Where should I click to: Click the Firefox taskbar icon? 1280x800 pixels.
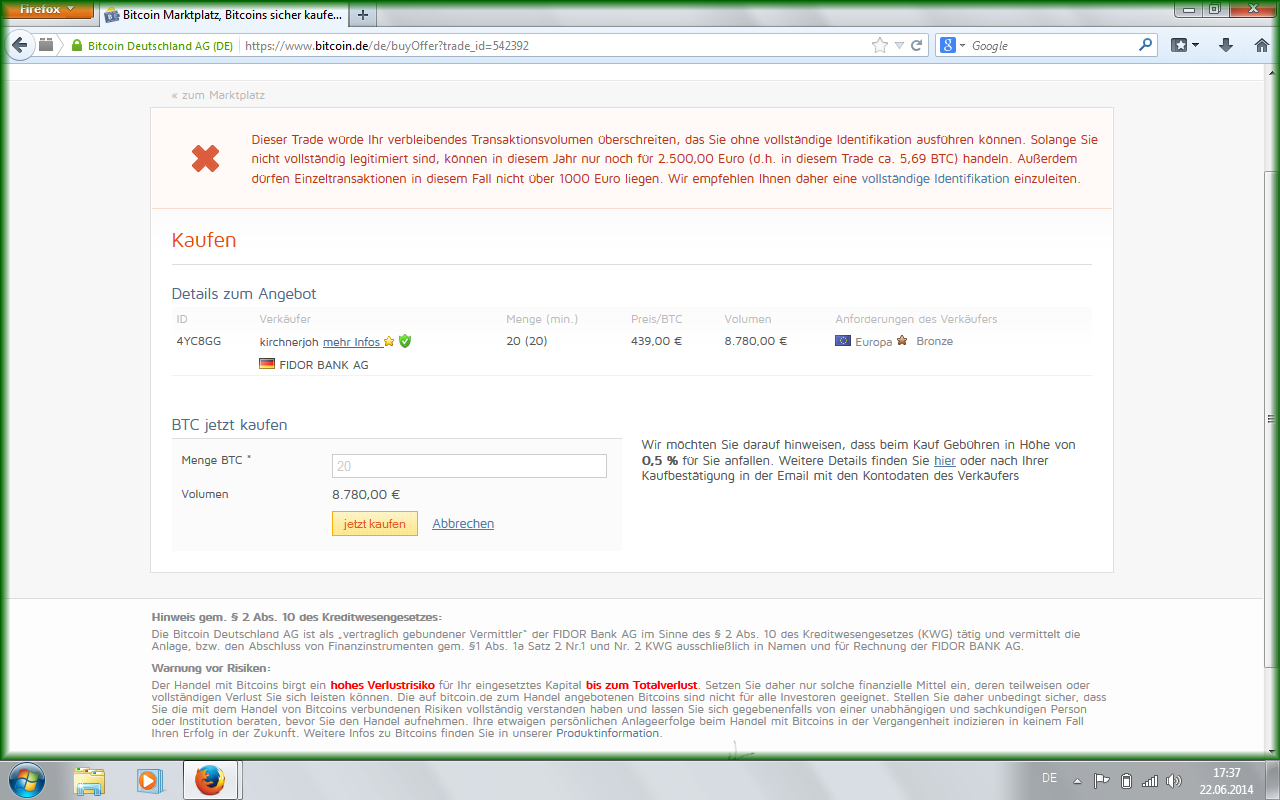click(211, 780)
